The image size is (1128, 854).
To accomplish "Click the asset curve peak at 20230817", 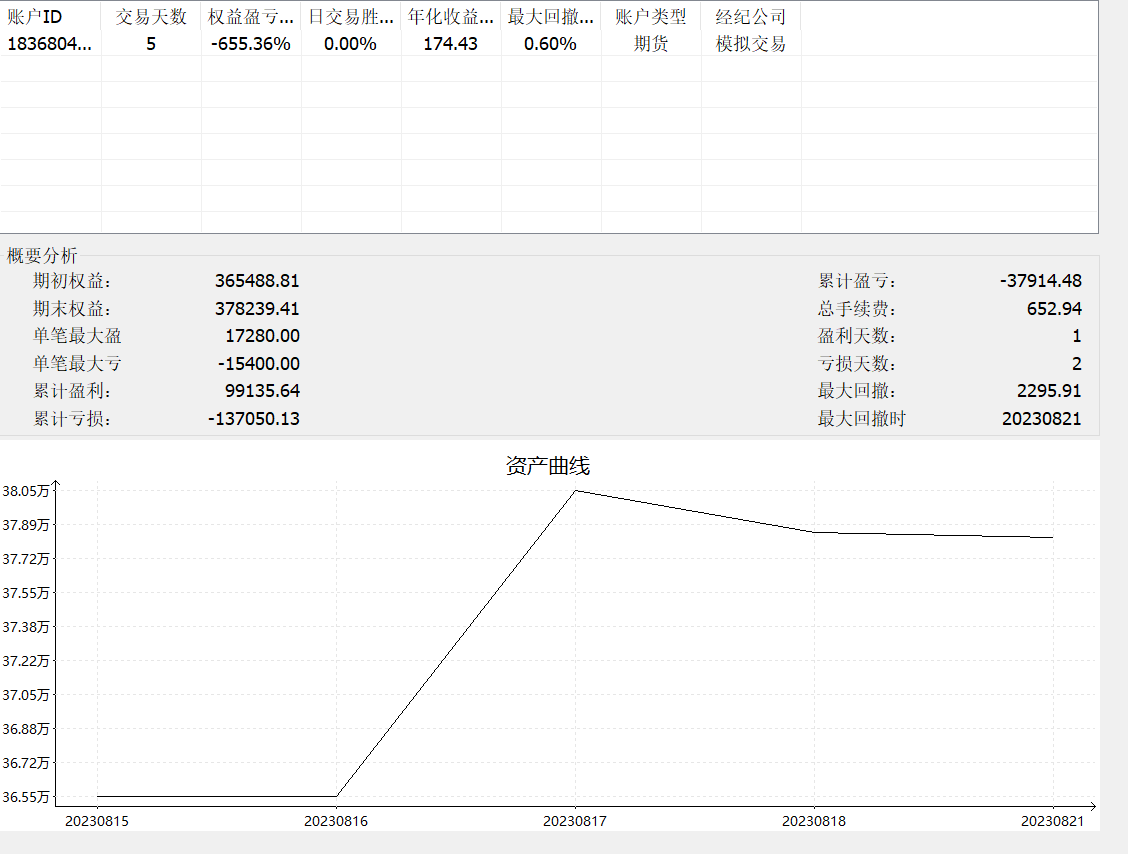I will pos(576,491).
